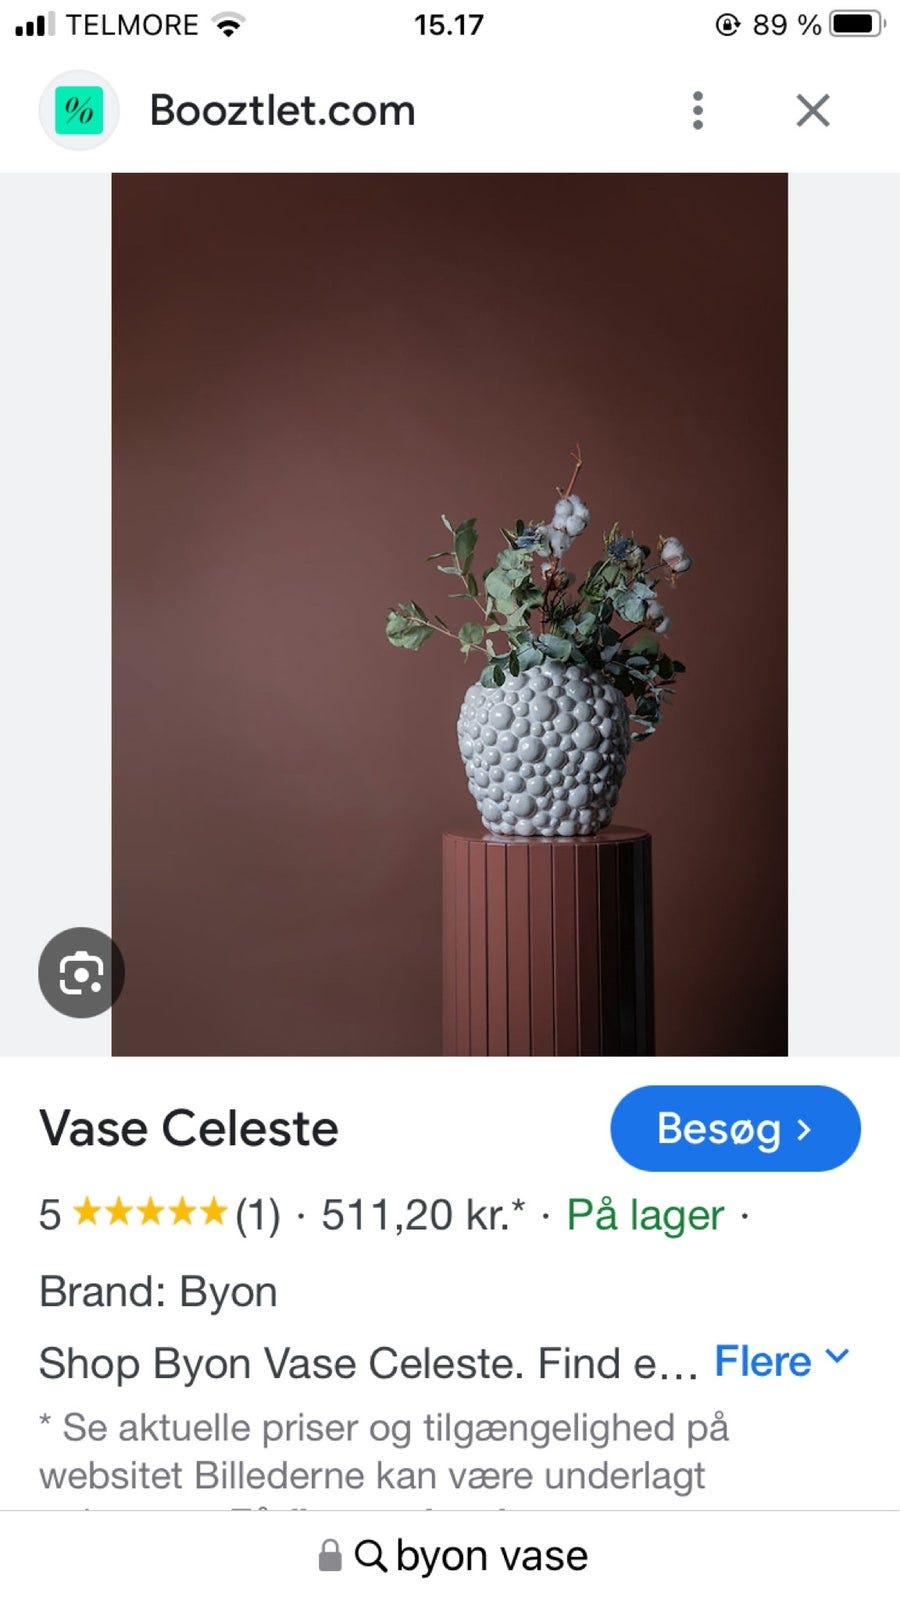Tap the five-star rating stars
Viewport: 900px width, 1600px height.
150,1213
